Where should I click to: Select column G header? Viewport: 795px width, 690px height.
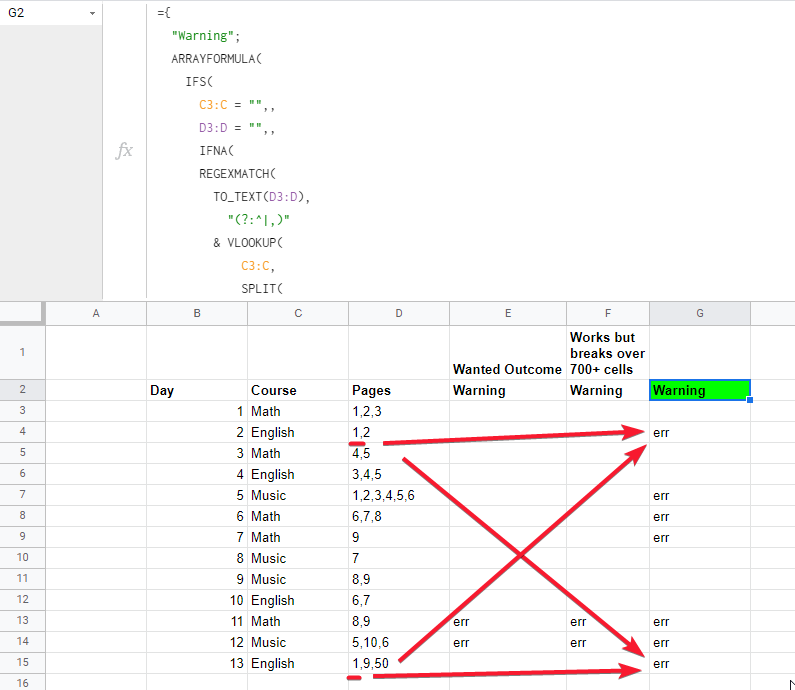pos(700,313)
